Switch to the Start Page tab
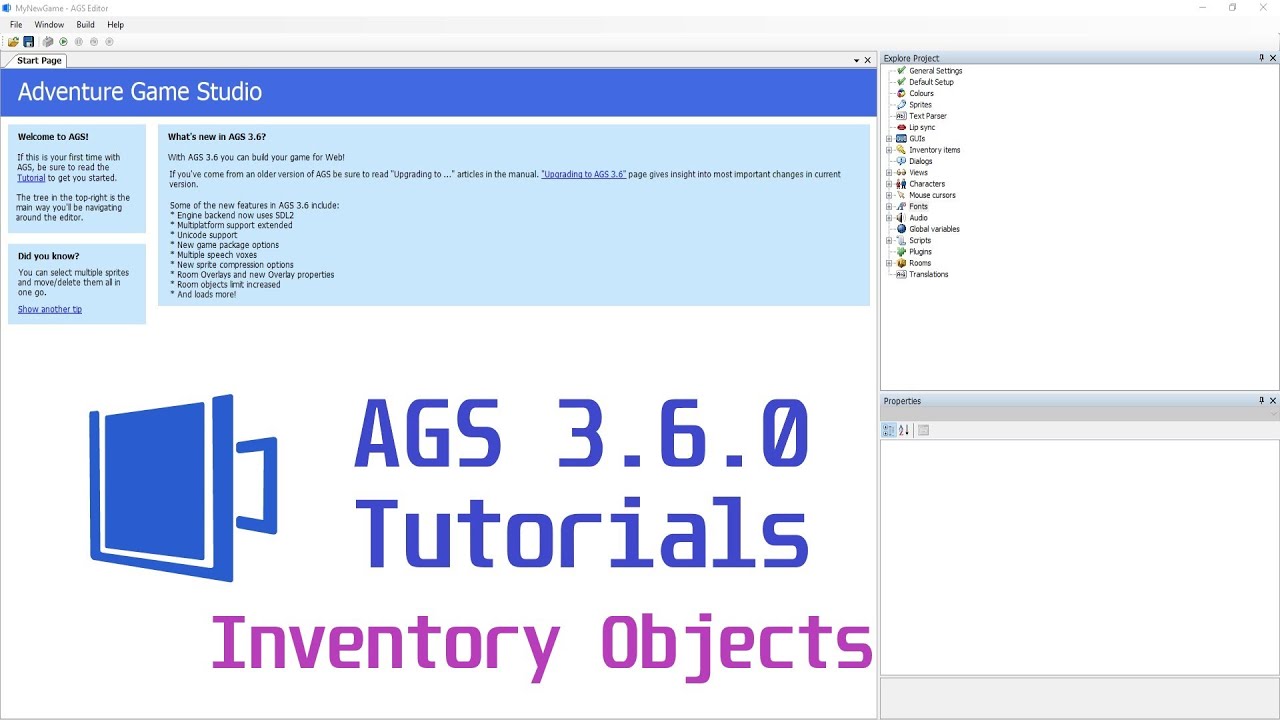This screenshot has width=1280, height=720. [39, 61]
